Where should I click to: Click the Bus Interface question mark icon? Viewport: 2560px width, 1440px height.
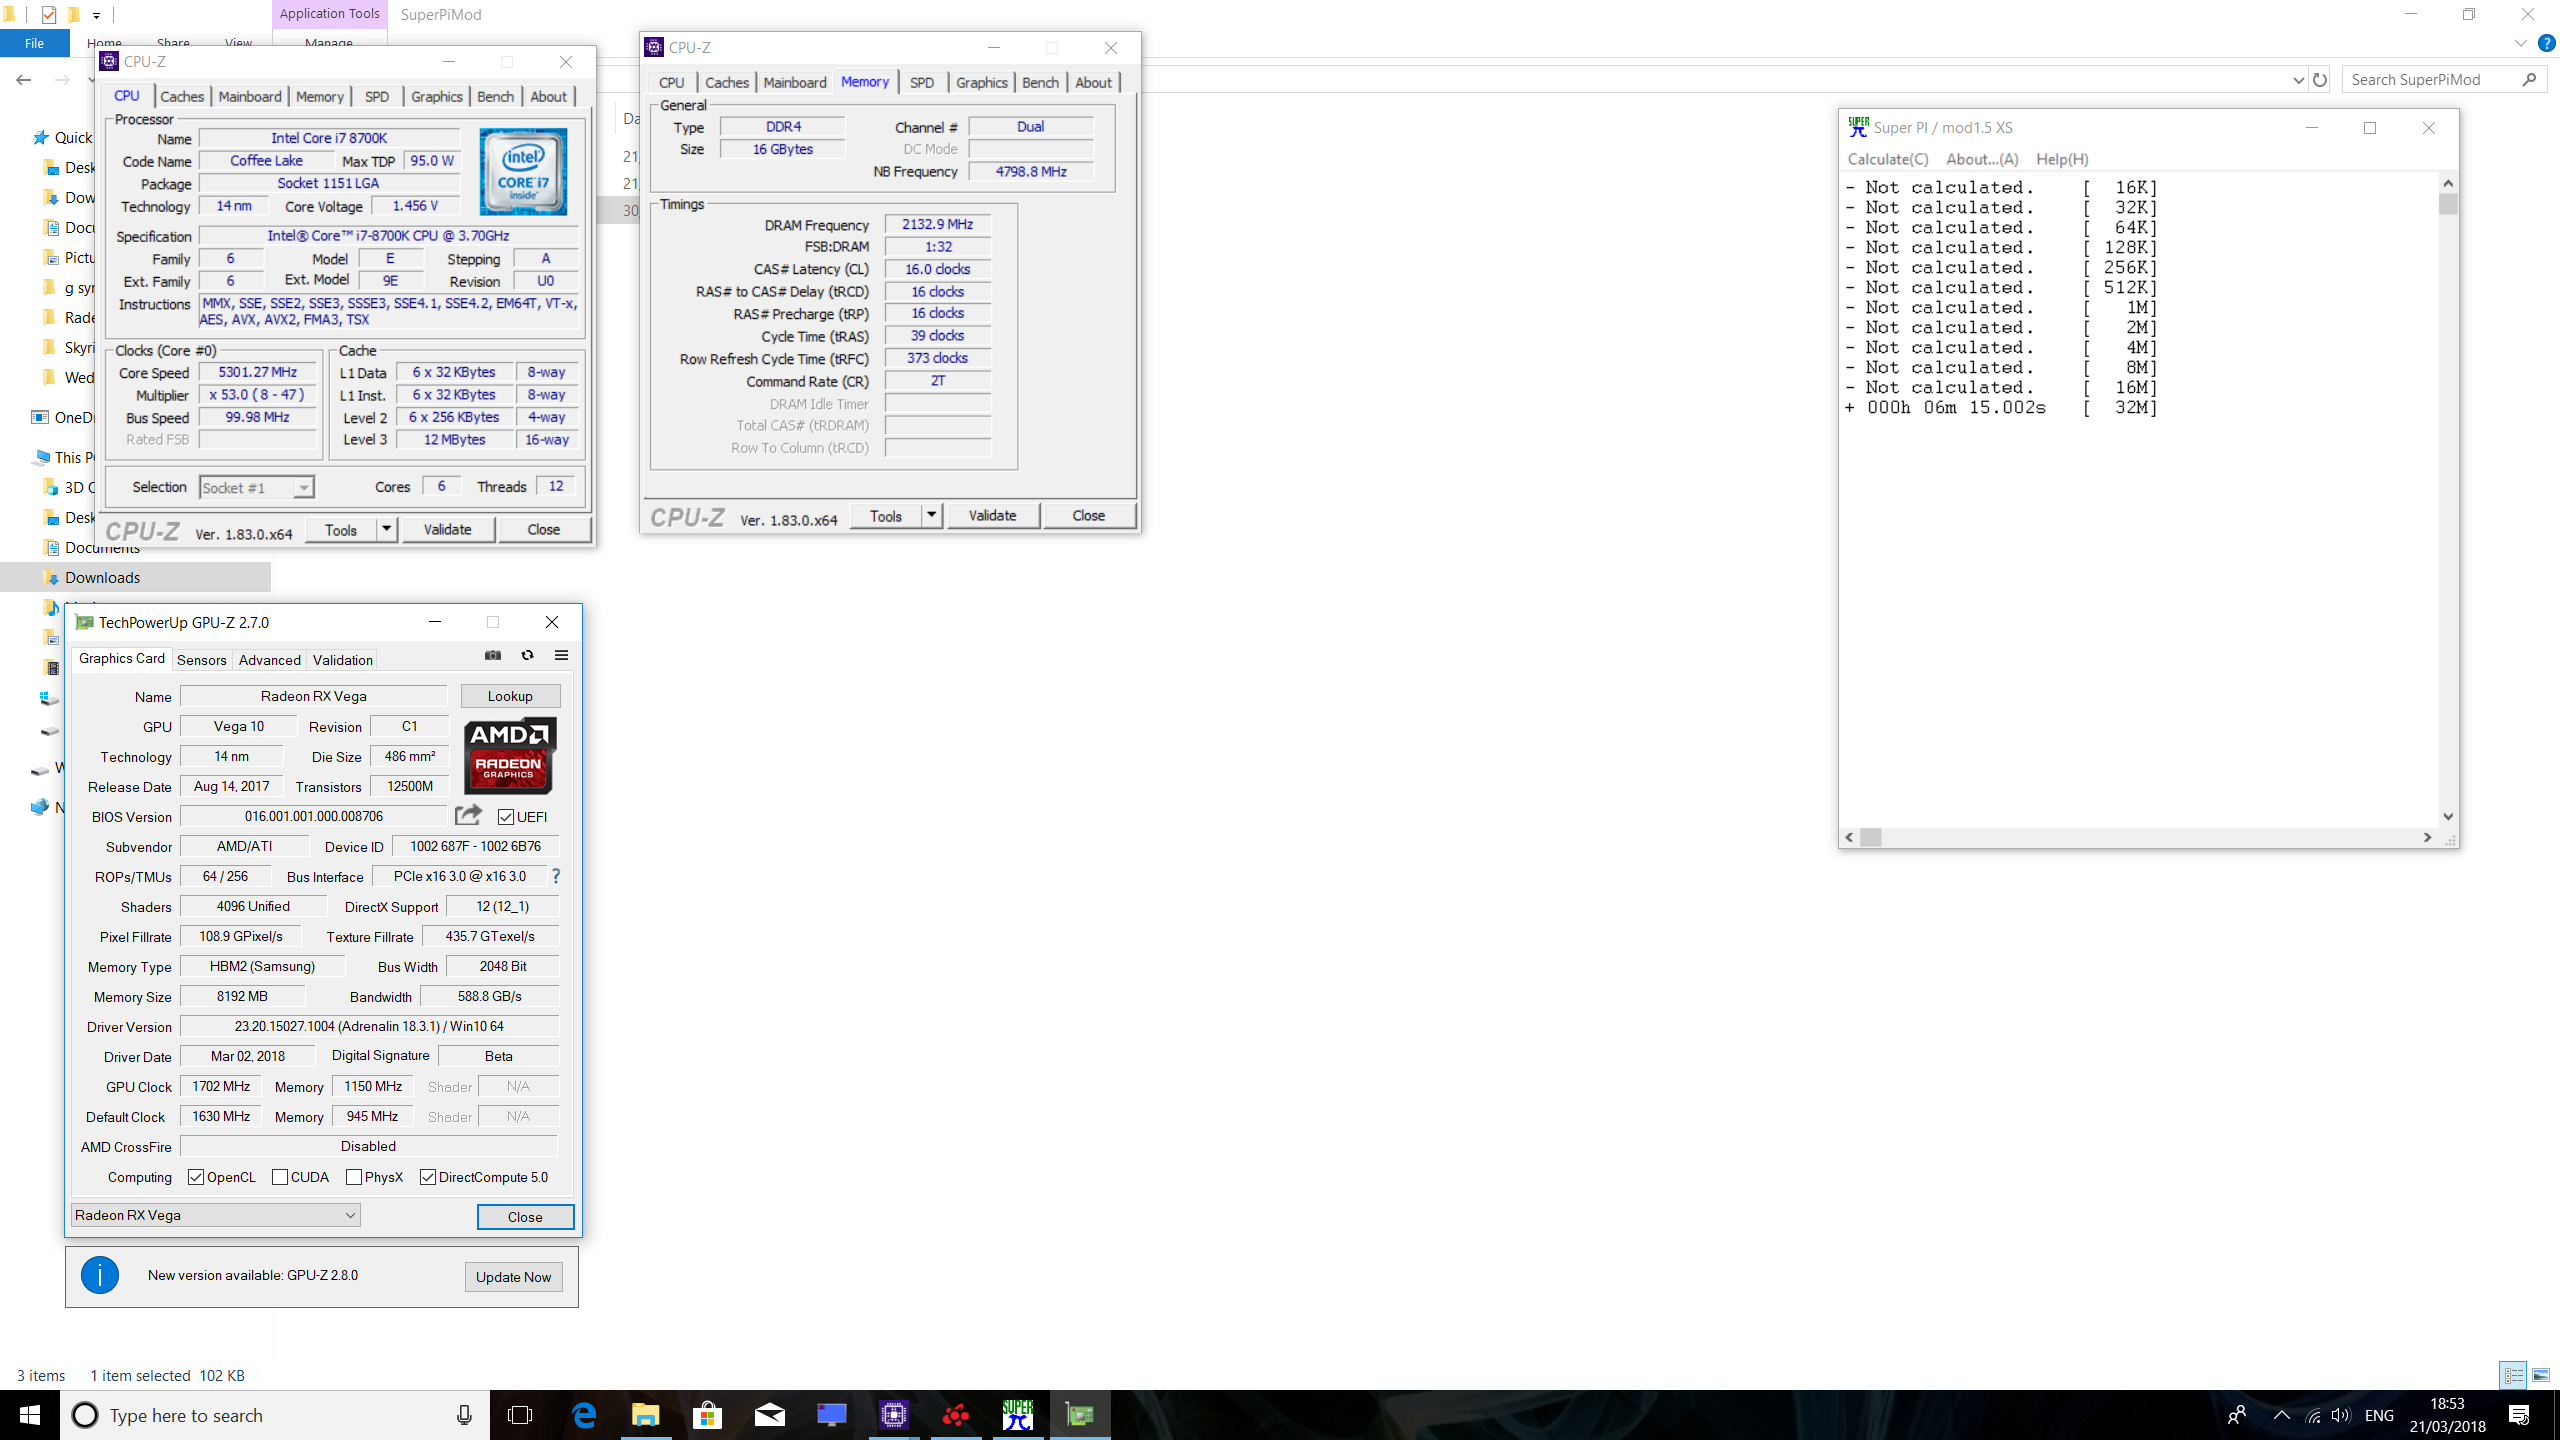(x=556, y=876)
